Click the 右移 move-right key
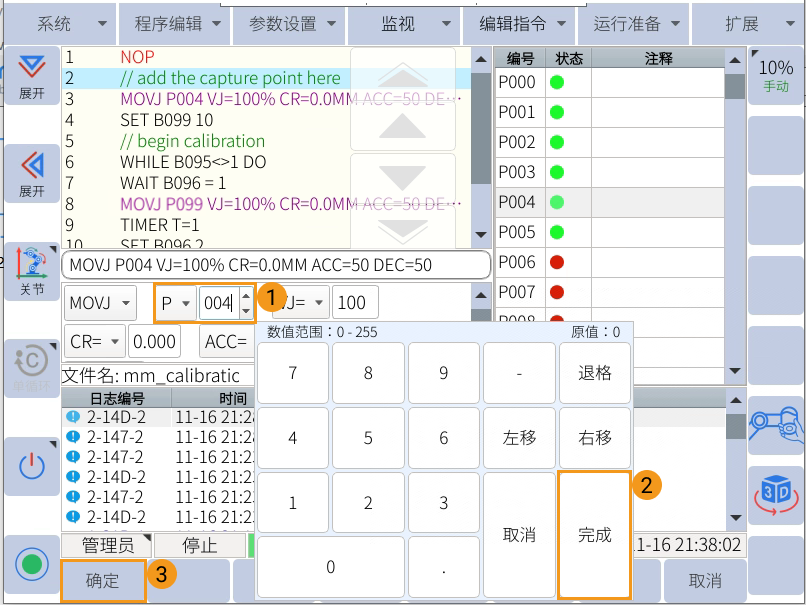This screenshot has width=806, height=605. pyautogui.click(x=595, y=438)
